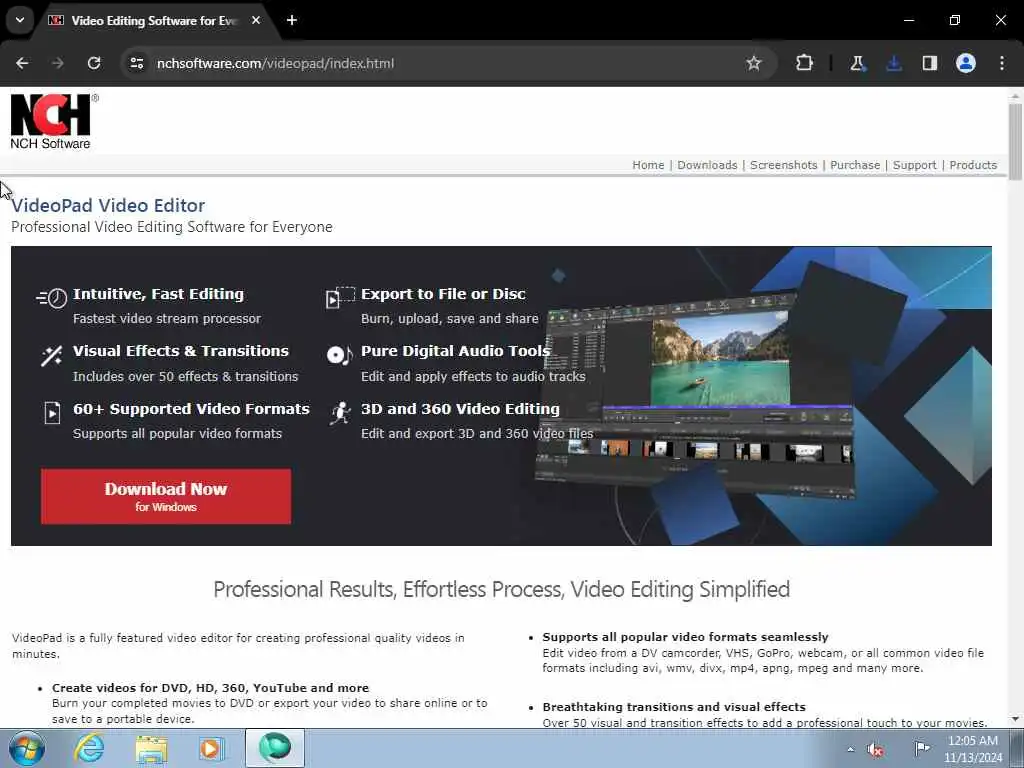Open the Products navigation link

click(x=973, y=165)
